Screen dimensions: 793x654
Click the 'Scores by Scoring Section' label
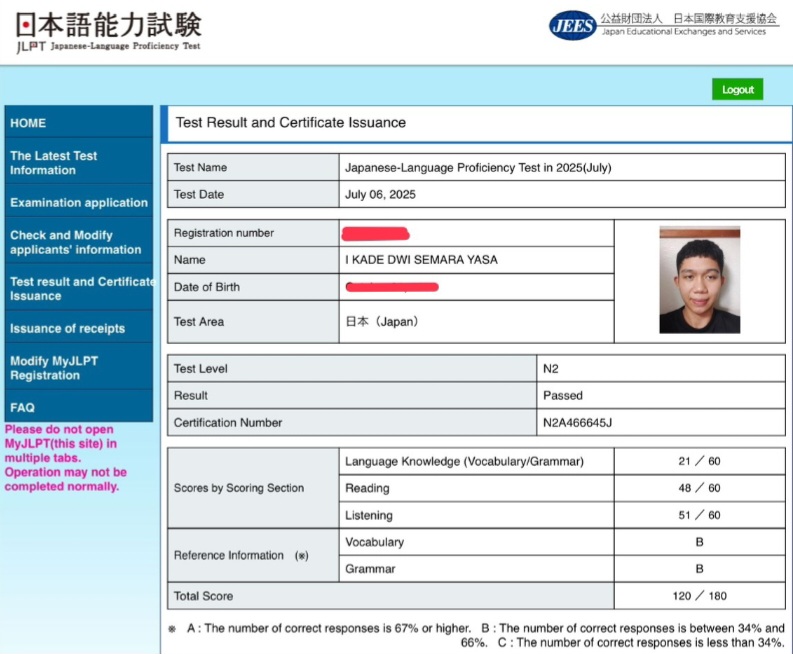pos(239,488)
